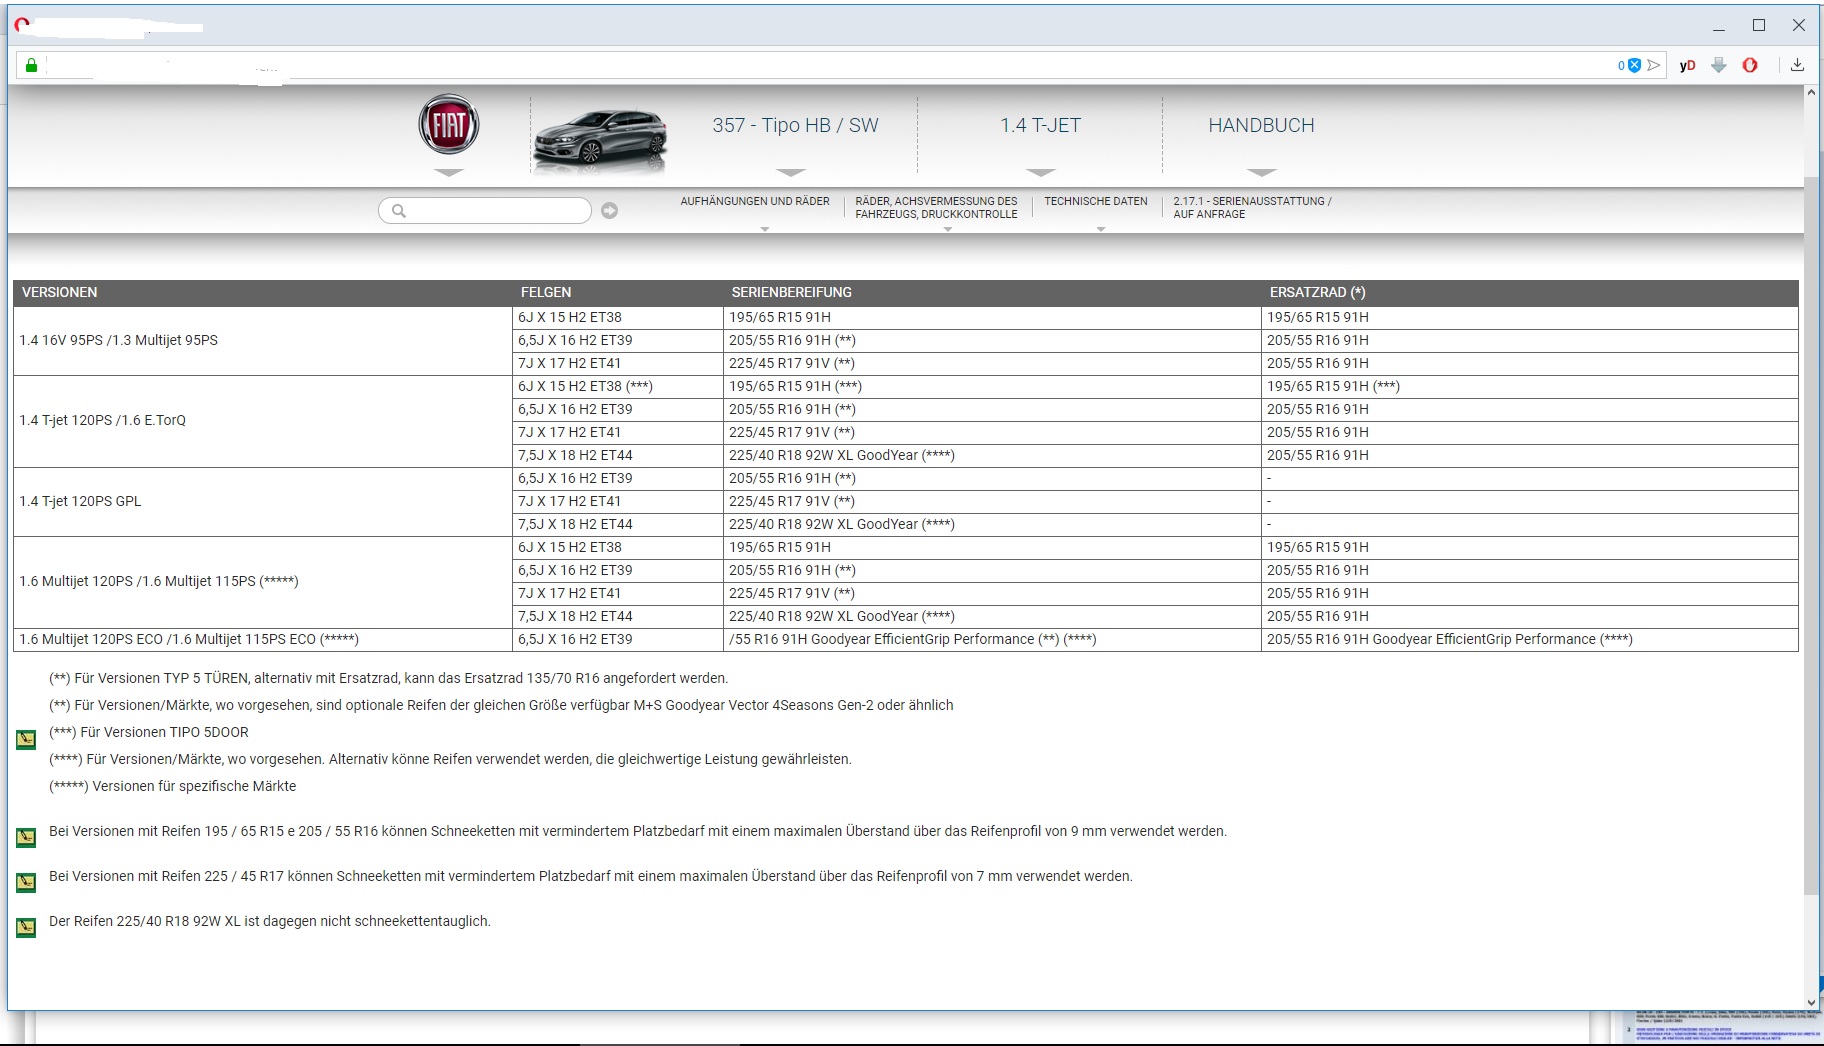Image resolution: width=1824 pixels, height=1046 pixels.
Task: Expand the 1.4 T-JET engine dropdown
Action: [1040, 126]
